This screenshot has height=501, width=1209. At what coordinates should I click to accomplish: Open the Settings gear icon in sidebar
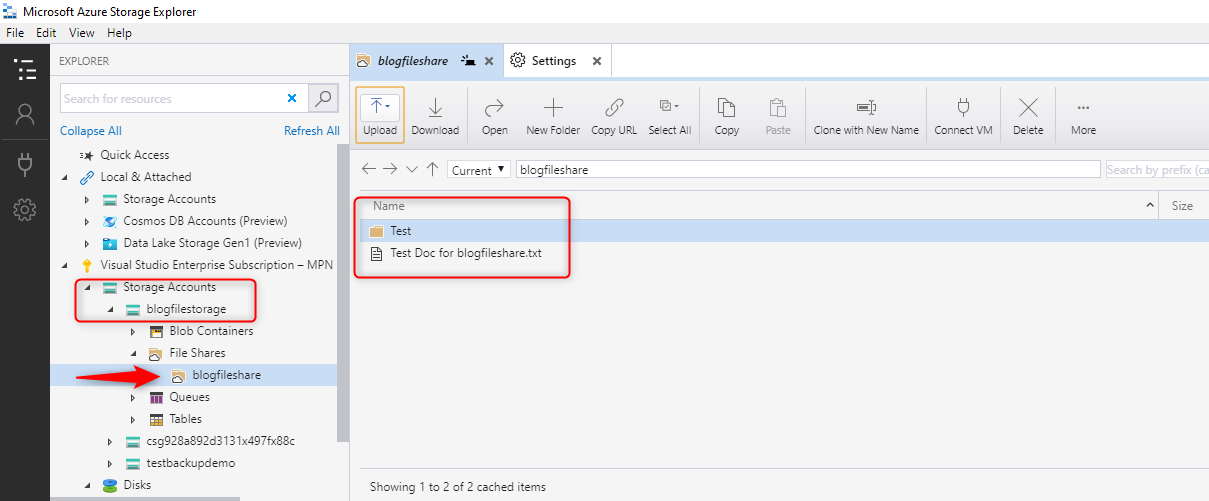click(25, 210)
